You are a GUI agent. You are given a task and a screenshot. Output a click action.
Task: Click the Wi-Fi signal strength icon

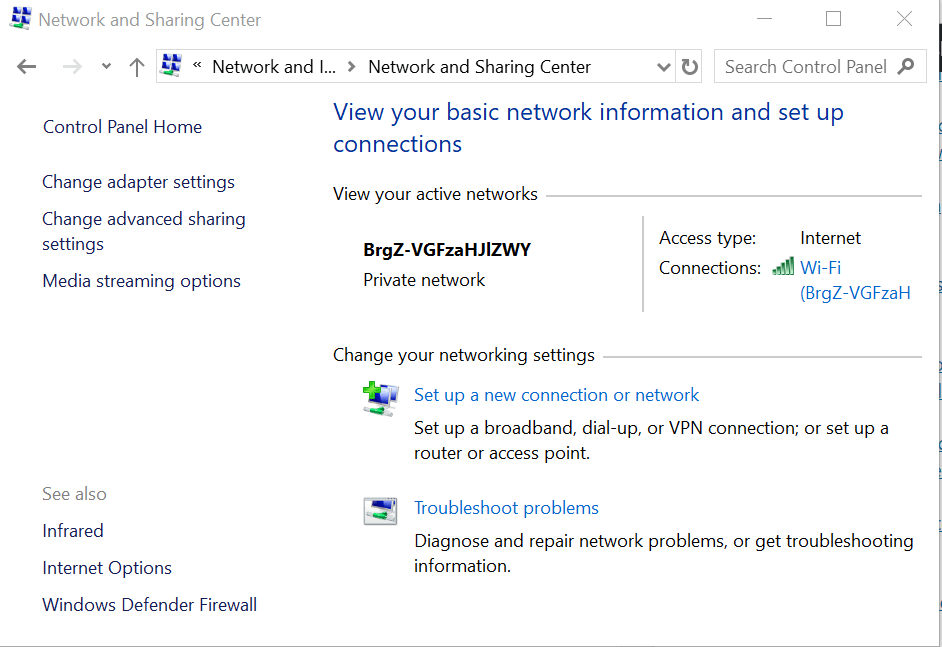pos(783,268)
